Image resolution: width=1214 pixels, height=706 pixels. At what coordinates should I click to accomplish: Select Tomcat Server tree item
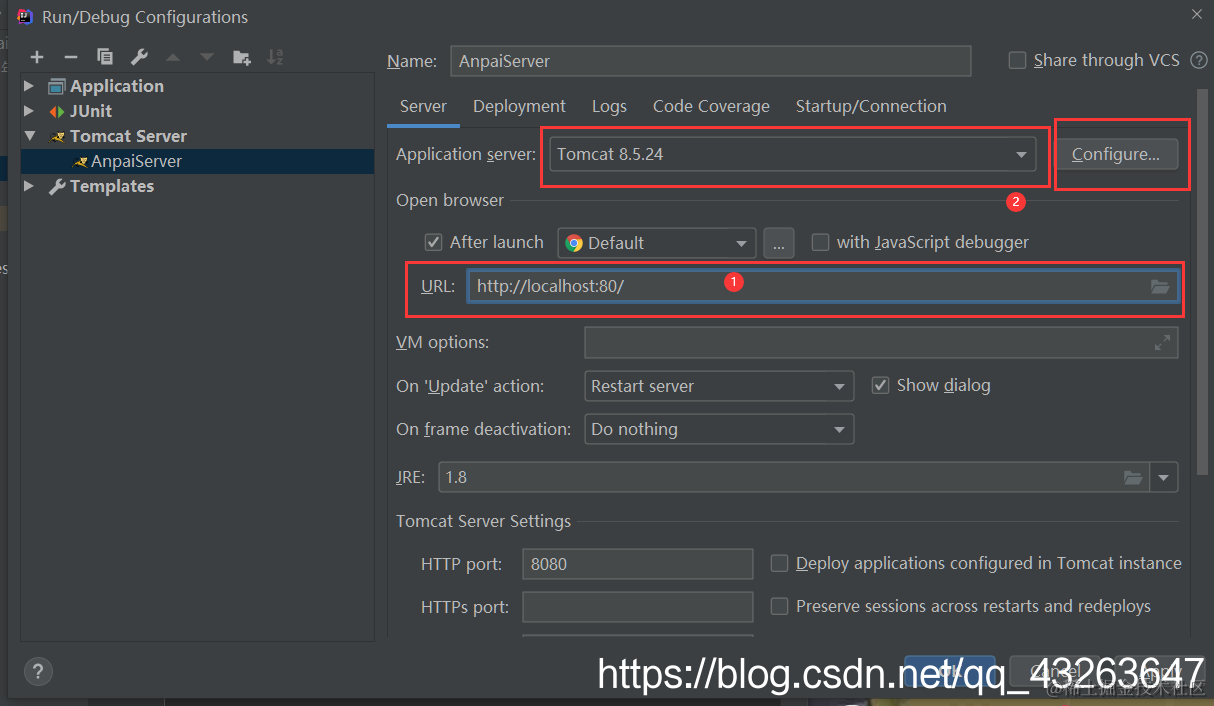click(x=128, y=136)
